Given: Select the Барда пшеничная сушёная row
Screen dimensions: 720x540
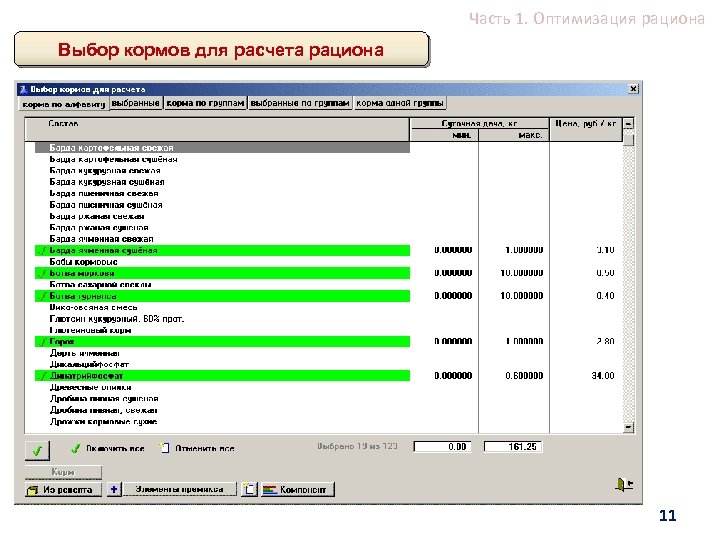Looking at the screenshot, I should pos(222,205).
